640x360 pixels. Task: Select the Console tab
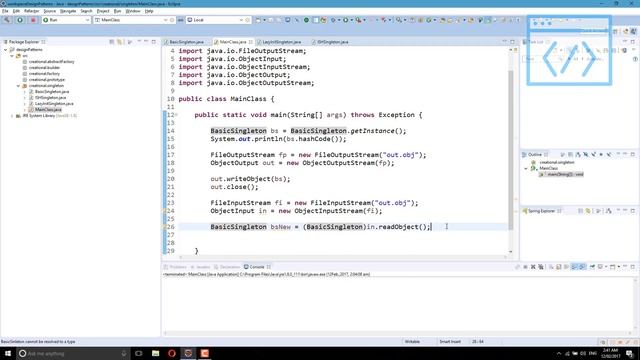257,267
